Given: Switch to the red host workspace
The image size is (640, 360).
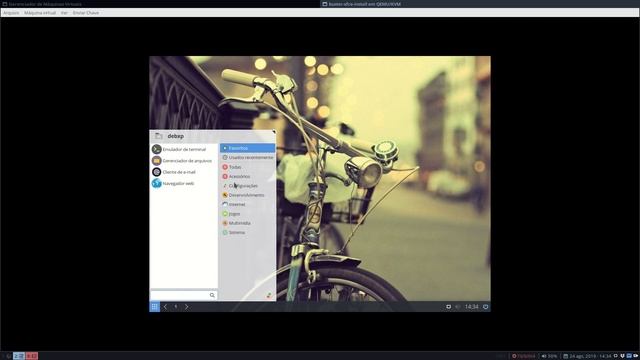Looking at the screenshot, I should point(31,356).
